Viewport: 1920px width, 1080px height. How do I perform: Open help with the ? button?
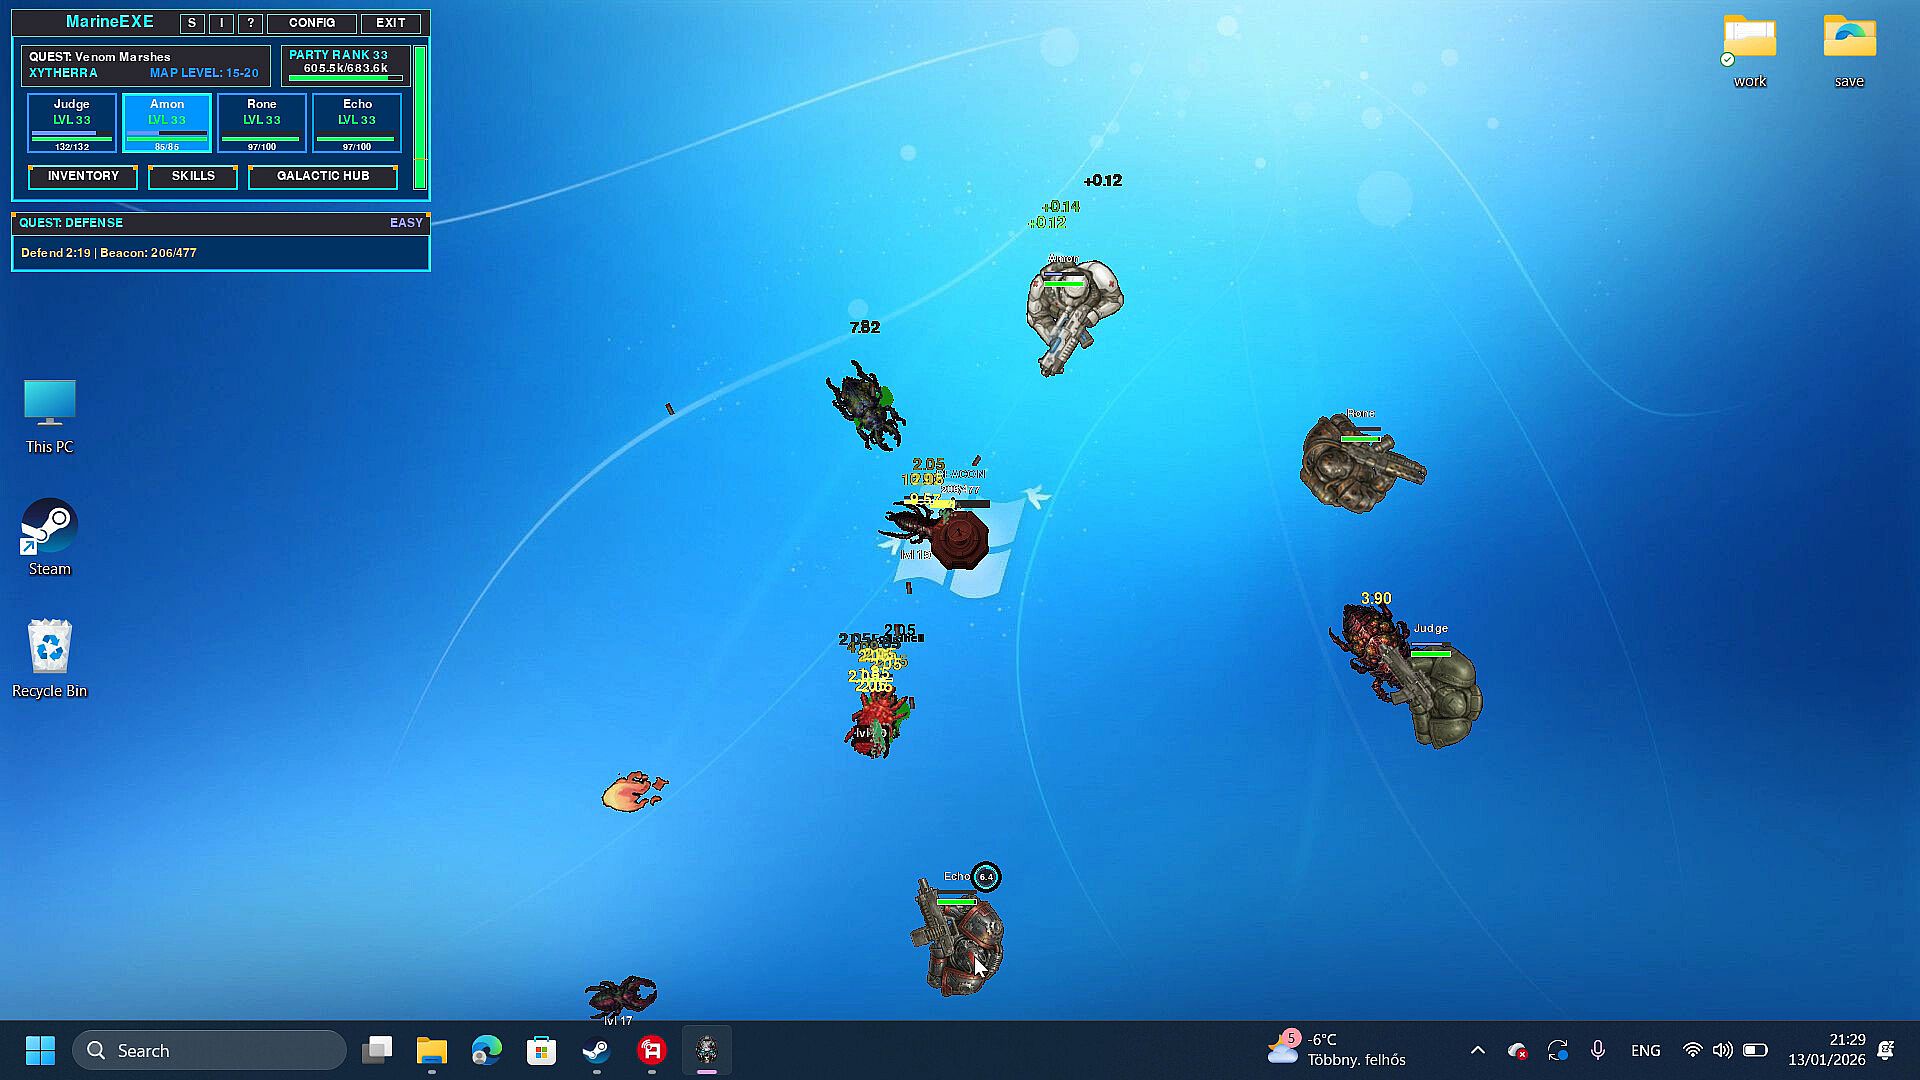250,23
